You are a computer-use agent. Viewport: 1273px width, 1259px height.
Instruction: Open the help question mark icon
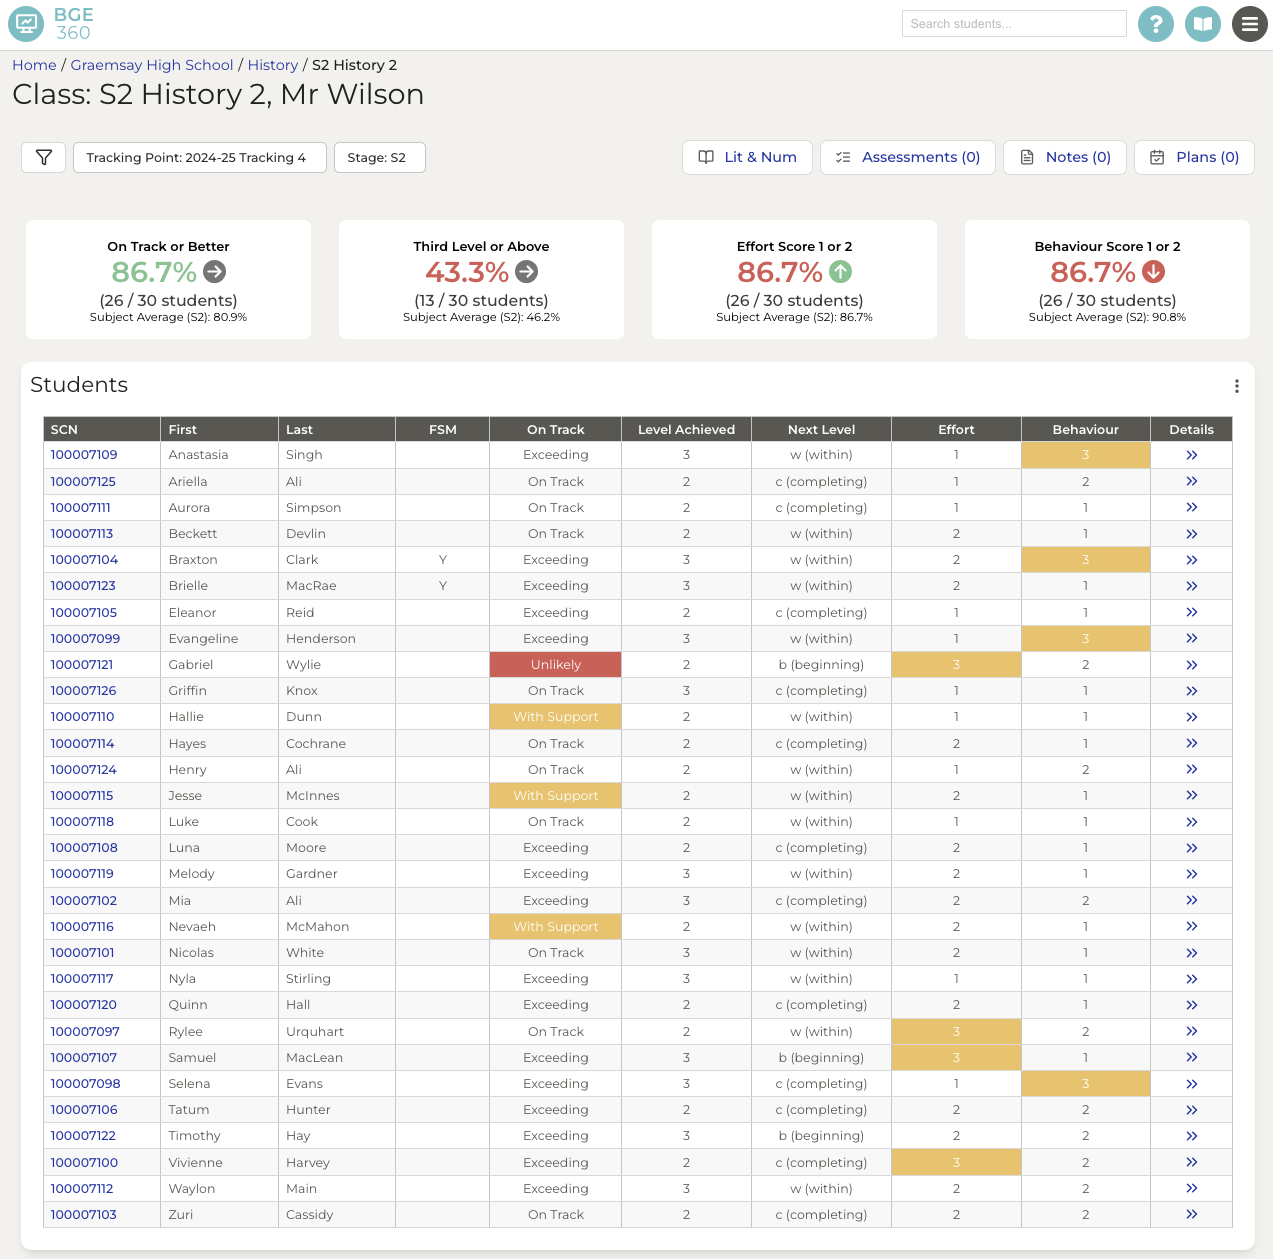click(1156, 24)
